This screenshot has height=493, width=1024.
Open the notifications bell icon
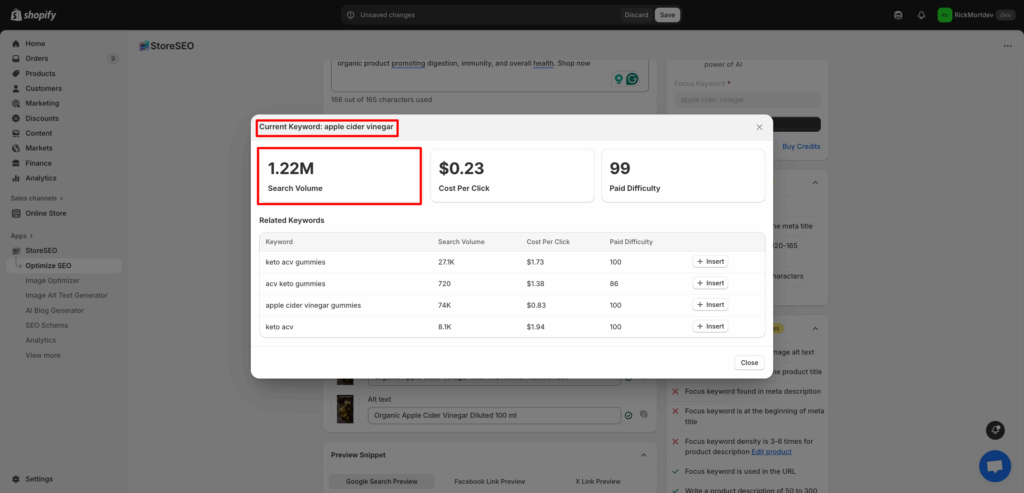(x=921, y=15)
